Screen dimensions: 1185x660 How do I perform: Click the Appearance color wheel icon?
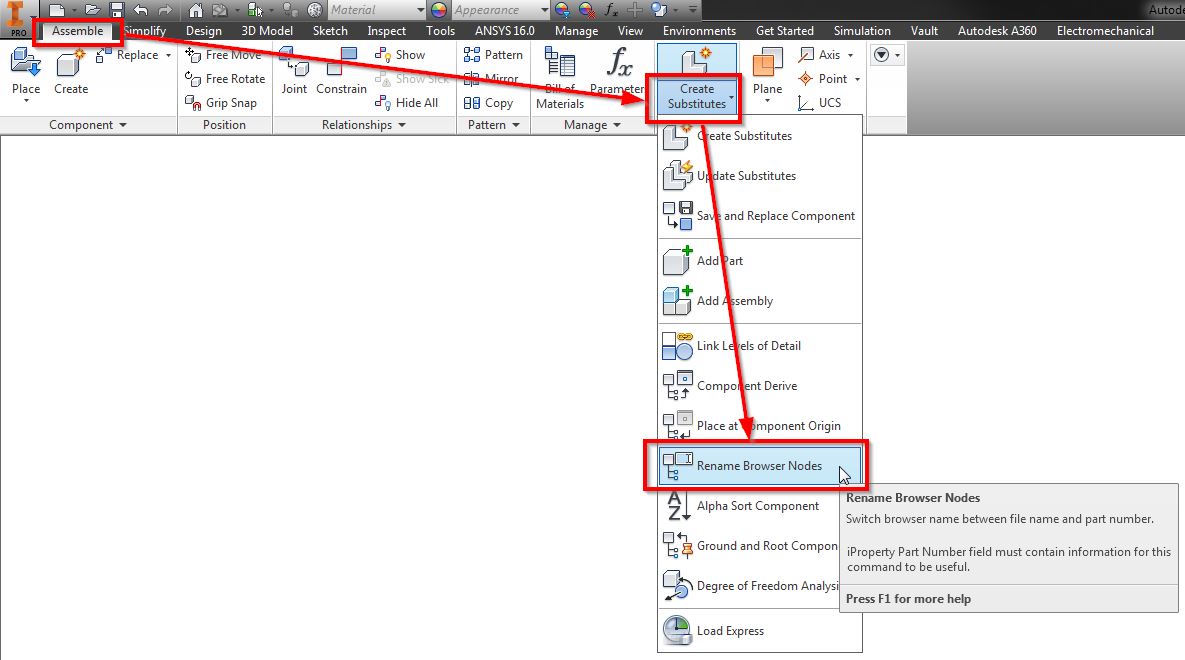[x=439, y=10]
